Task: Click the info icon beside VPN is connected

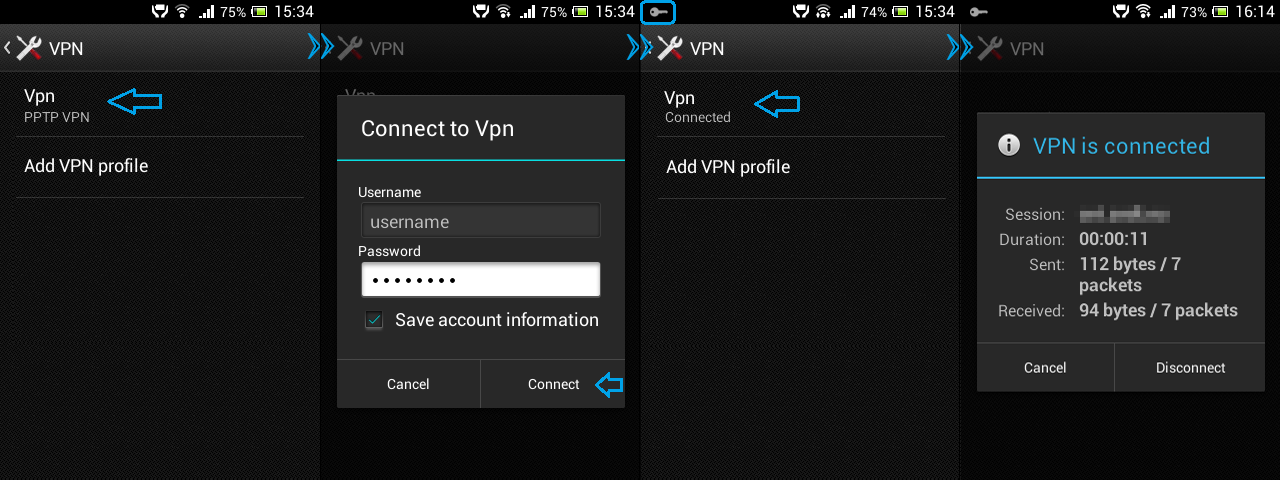Action: [1009, 146]
